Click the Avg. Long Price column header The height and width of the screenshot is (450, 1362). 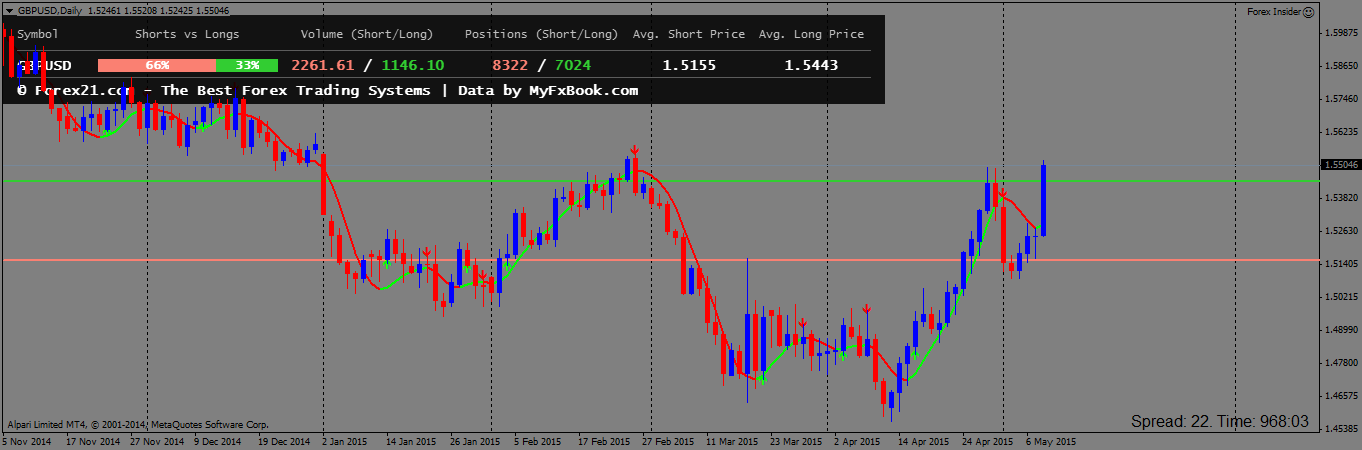[x=811, y=34]
